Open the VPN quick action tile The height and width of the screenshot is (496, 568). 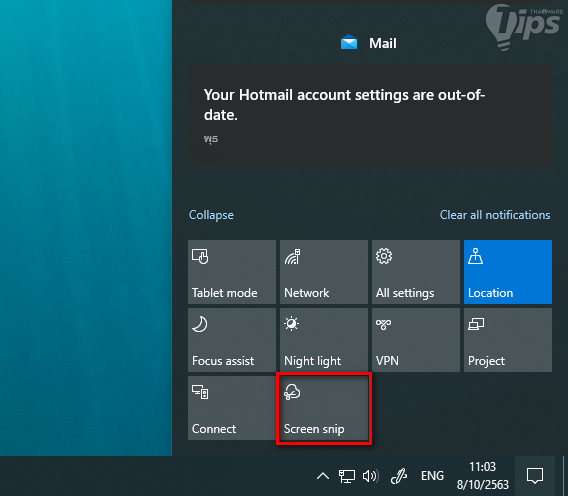point(416,340)
